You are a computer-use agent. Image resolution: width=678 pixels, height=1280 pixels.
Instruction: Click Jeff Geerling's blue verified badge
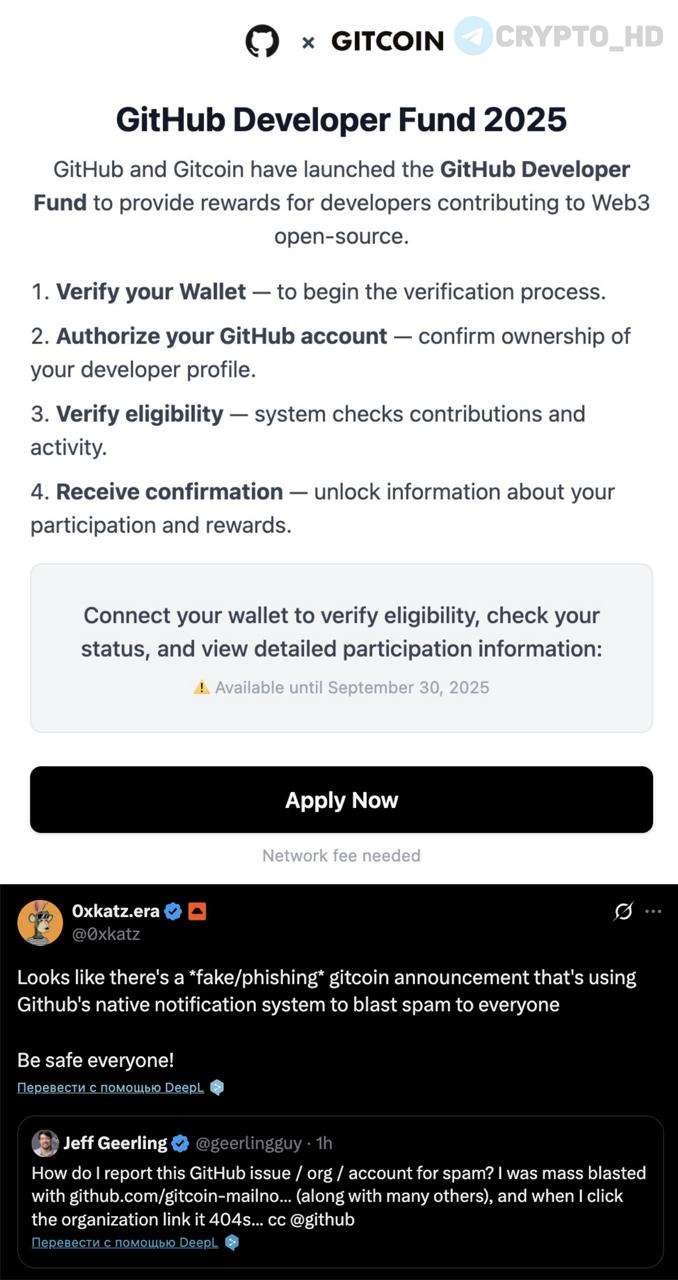tap(180, 1143)
